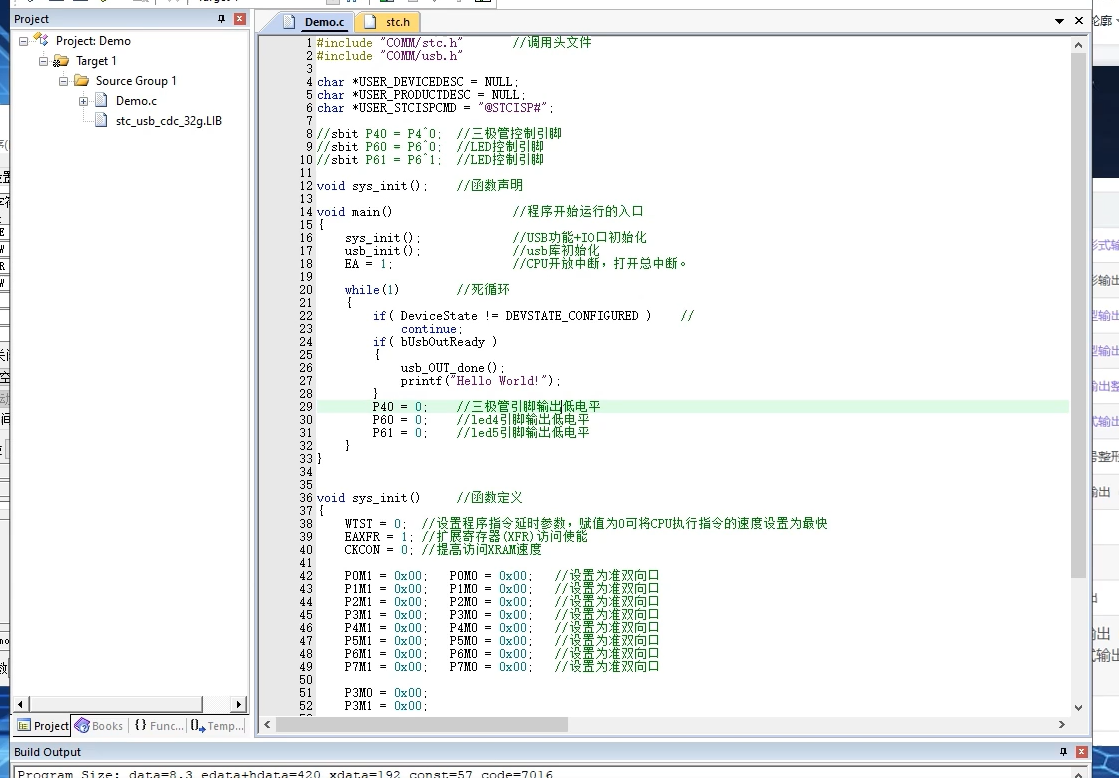Click the Project panel horizontal scrollbar thumb

point(116,704)
